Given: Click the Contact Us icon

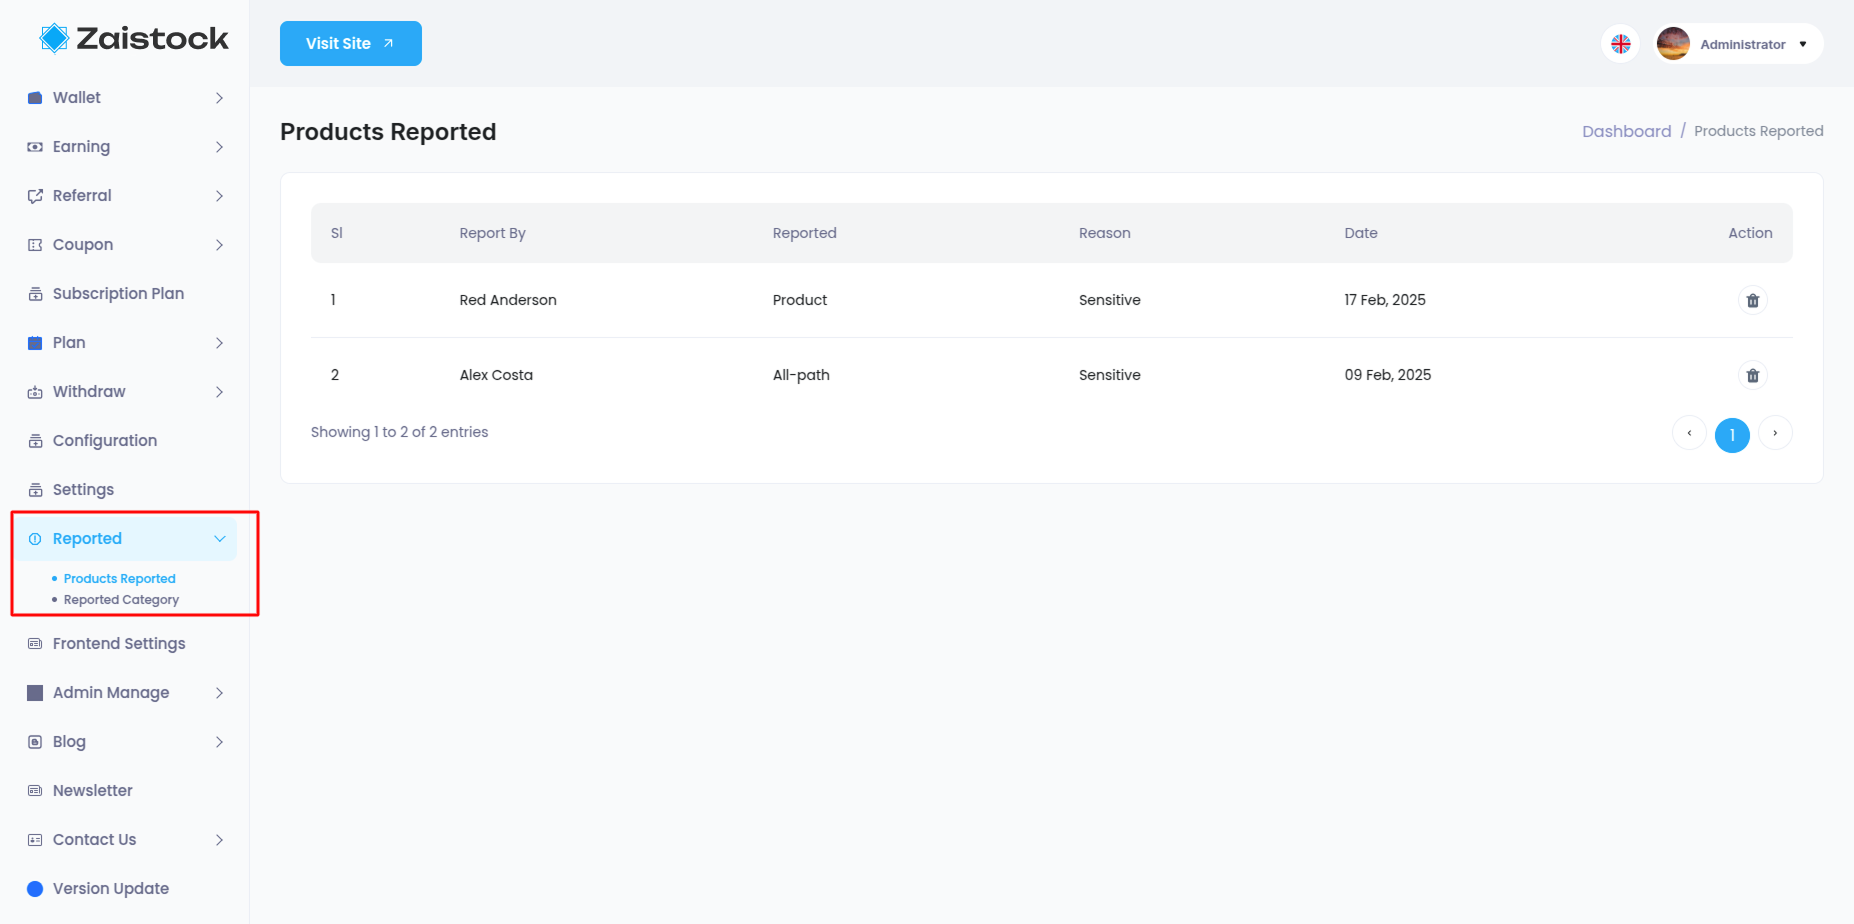Looking at the screenshot, I should 35,840.
